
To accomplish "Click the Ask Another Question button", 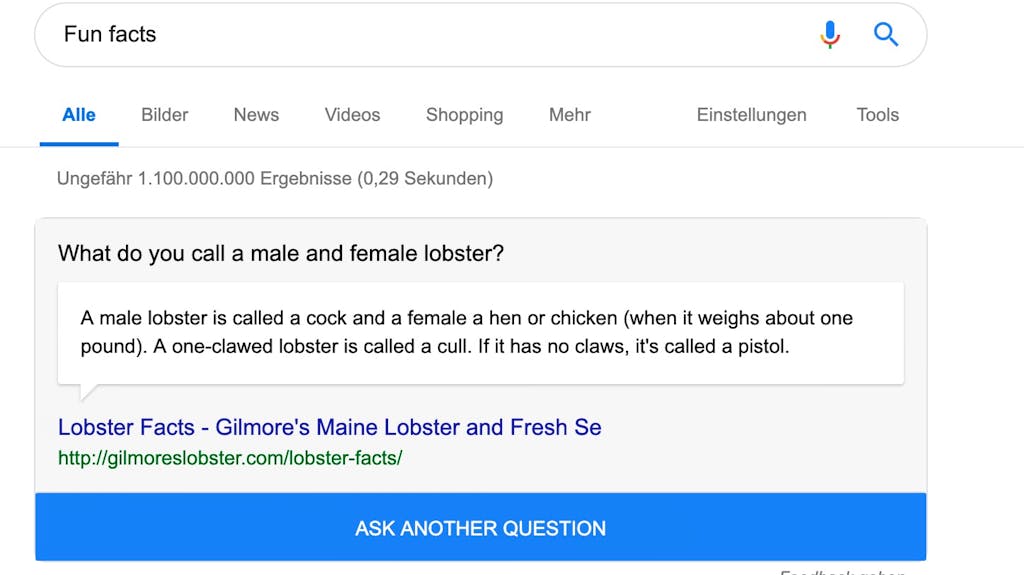I will 481,527.
